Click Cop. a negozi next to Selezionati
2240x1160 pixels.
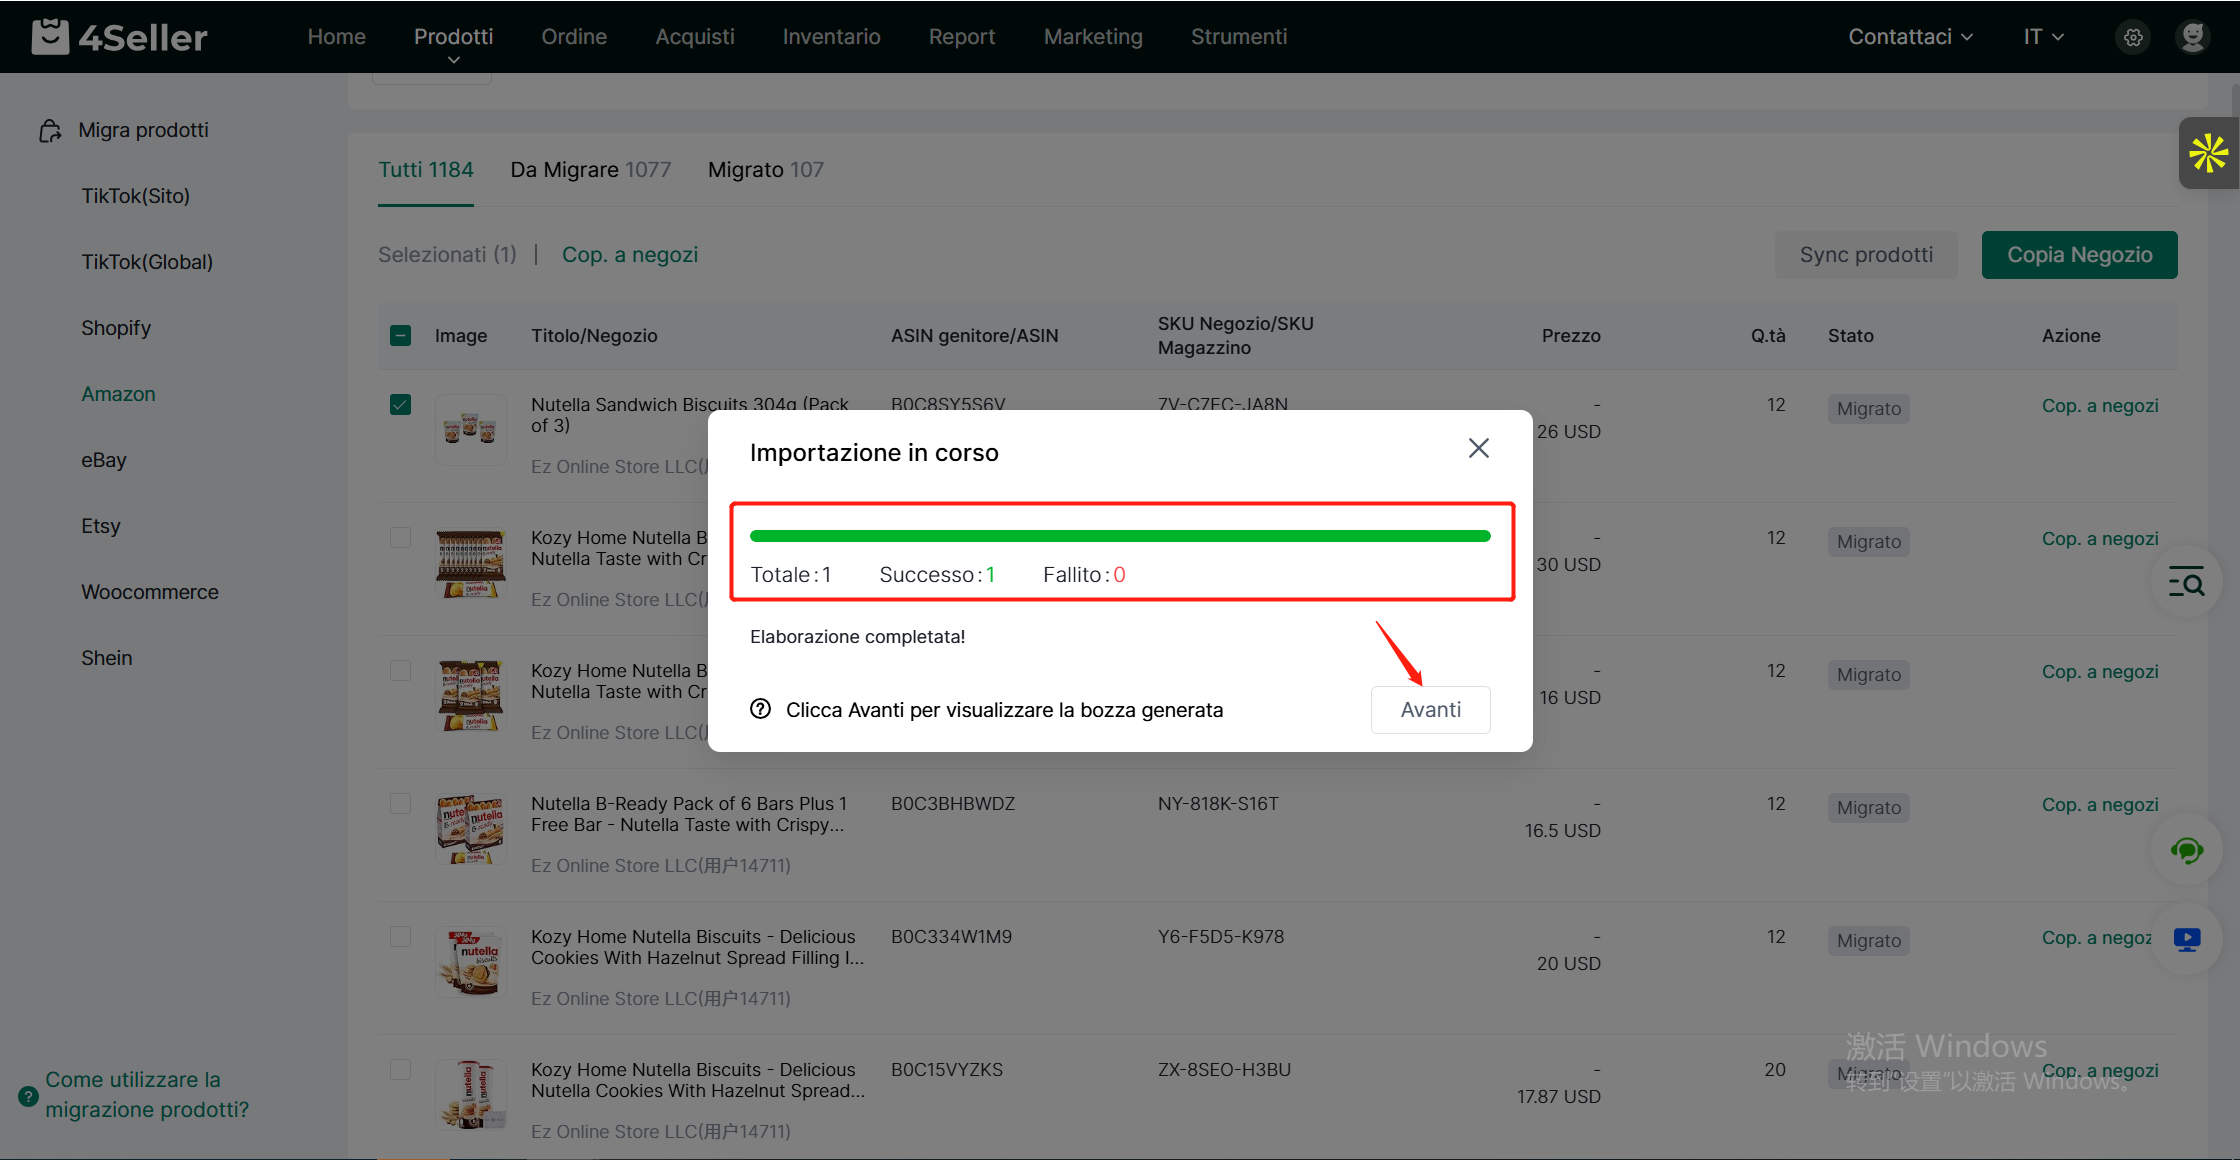630,255
